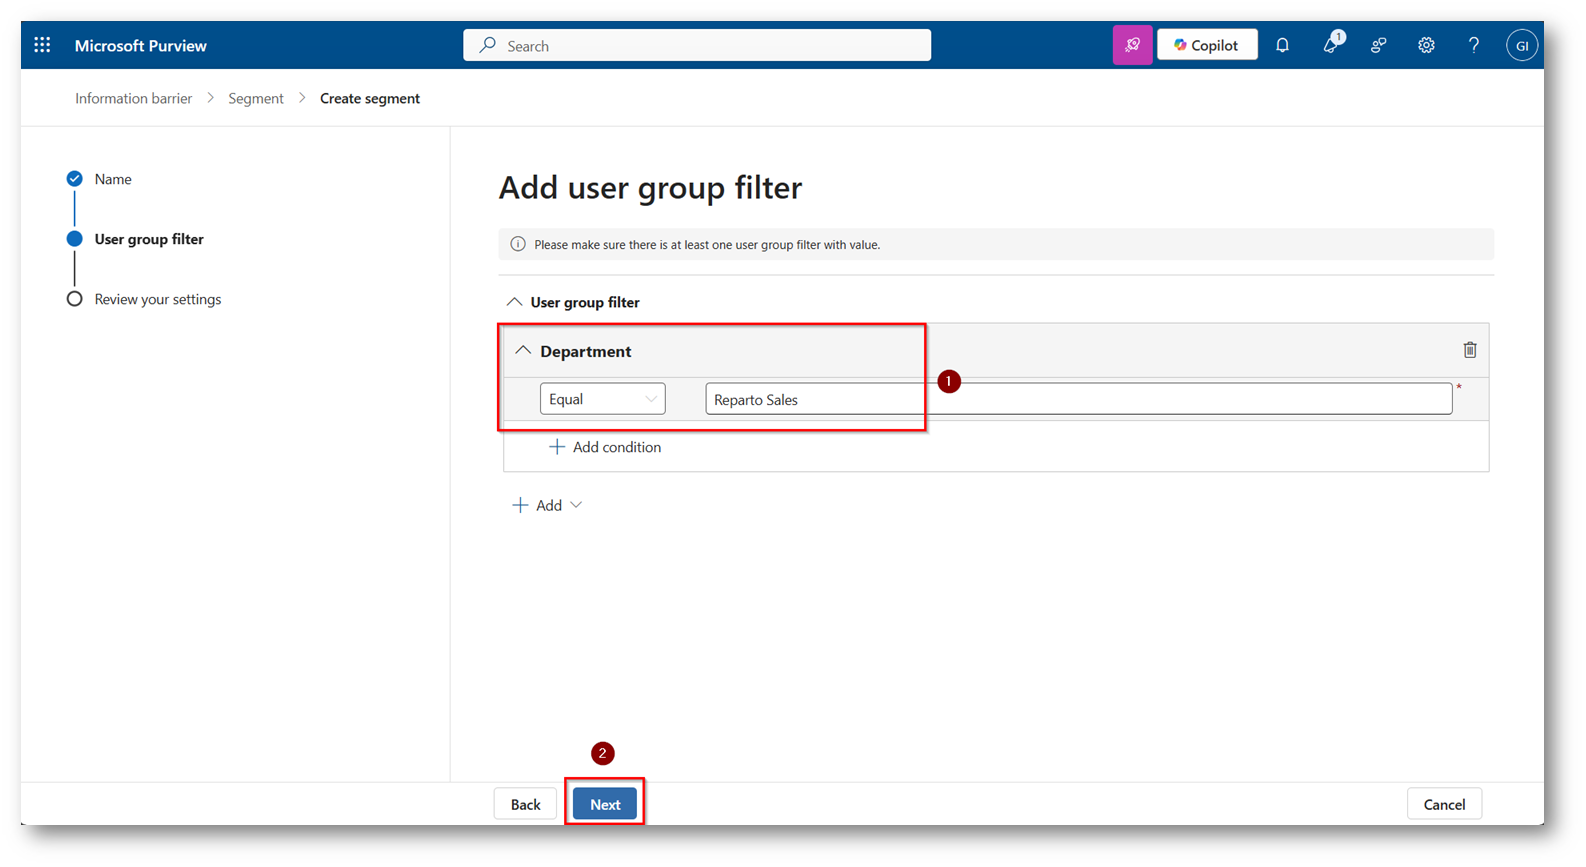Image resolution: width=1586 pixels, height=867 pixels.
Task: Open the Help question mark
Action: point(1473,45)
